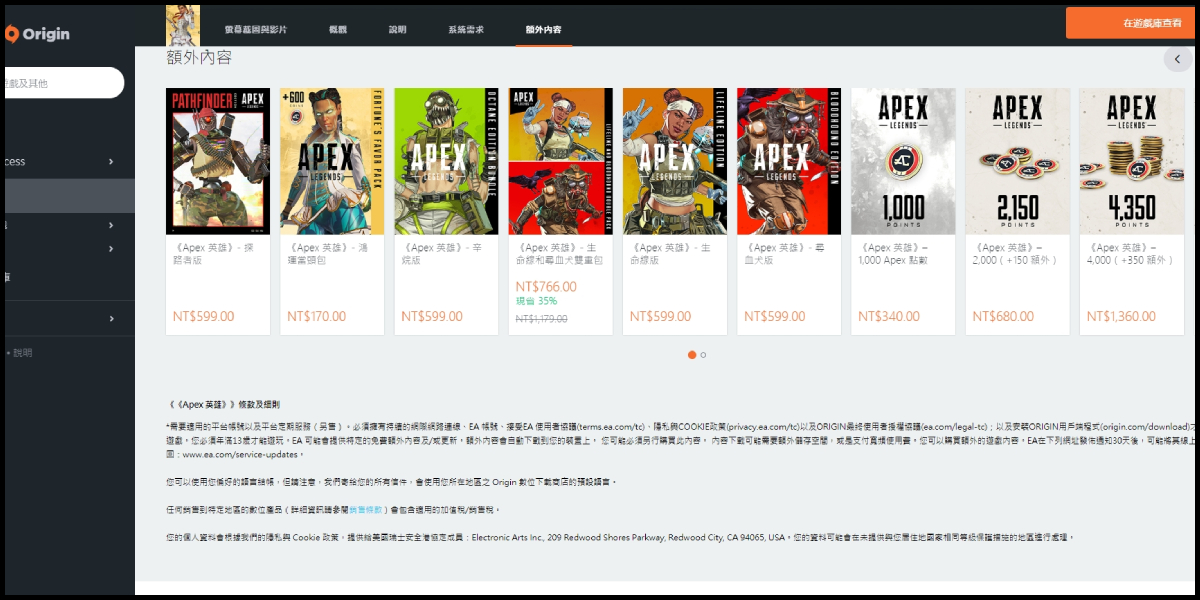Click the NT$680.00 price

(1003, 316)
